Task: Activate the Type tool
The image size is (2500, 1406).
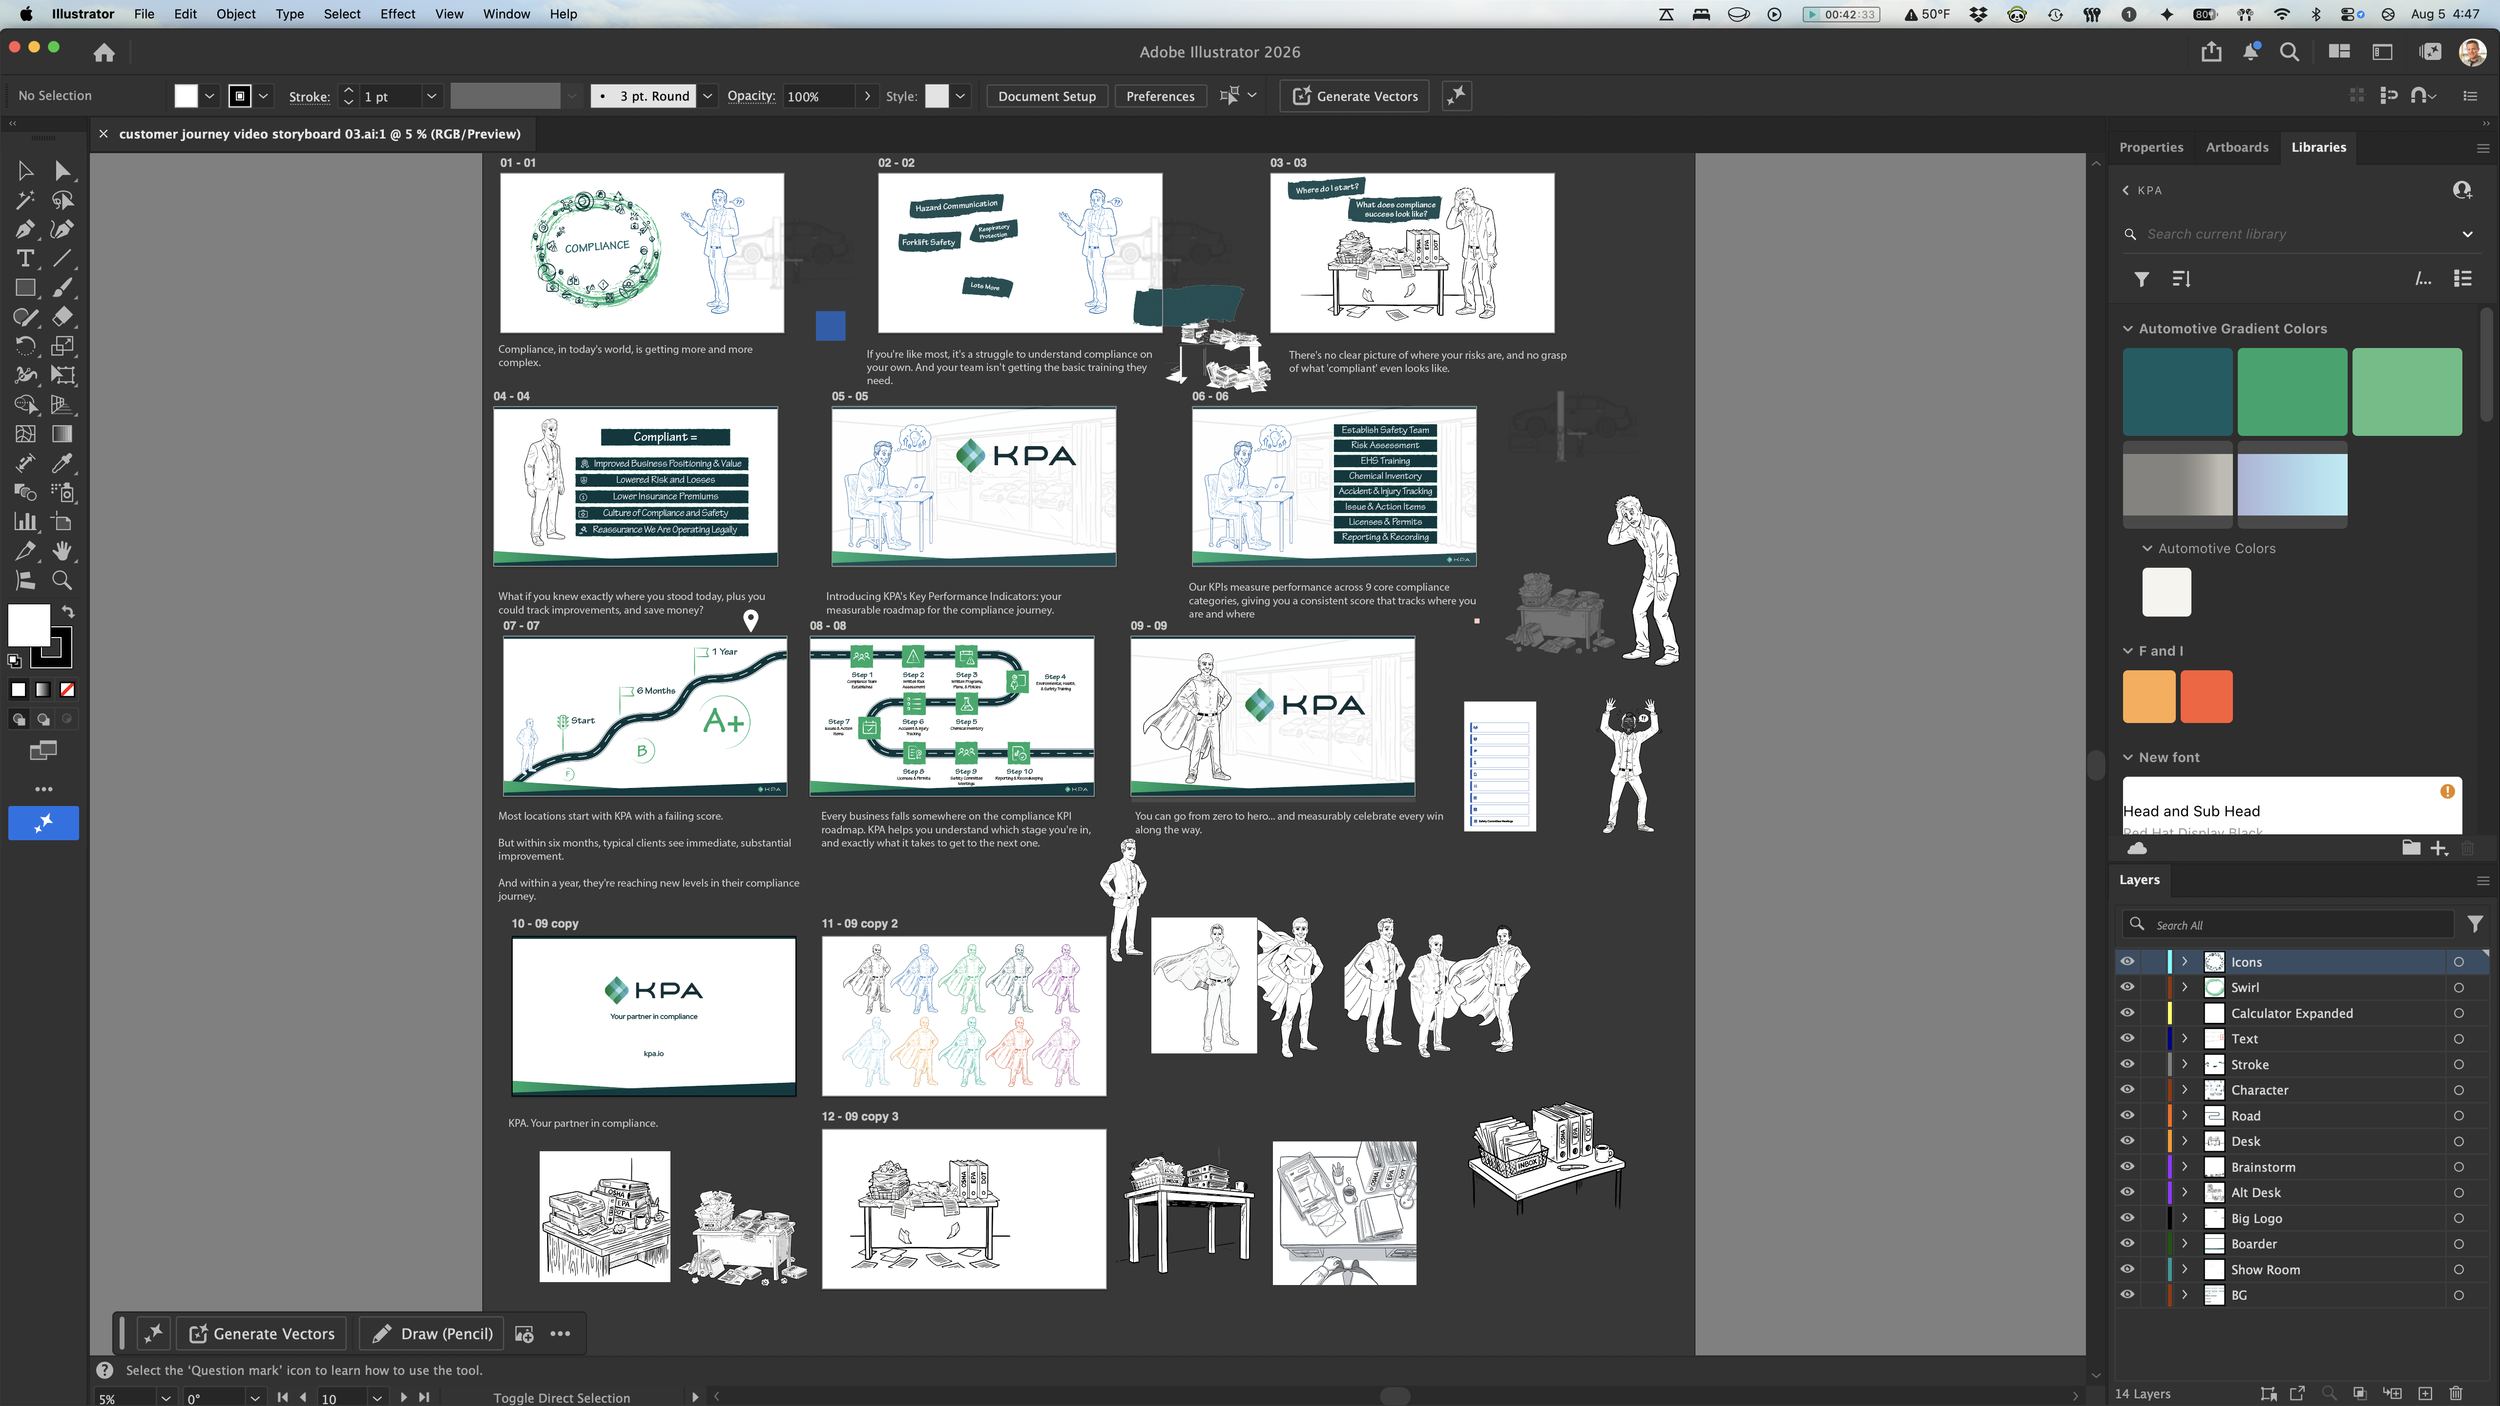Action: (25, 258)
